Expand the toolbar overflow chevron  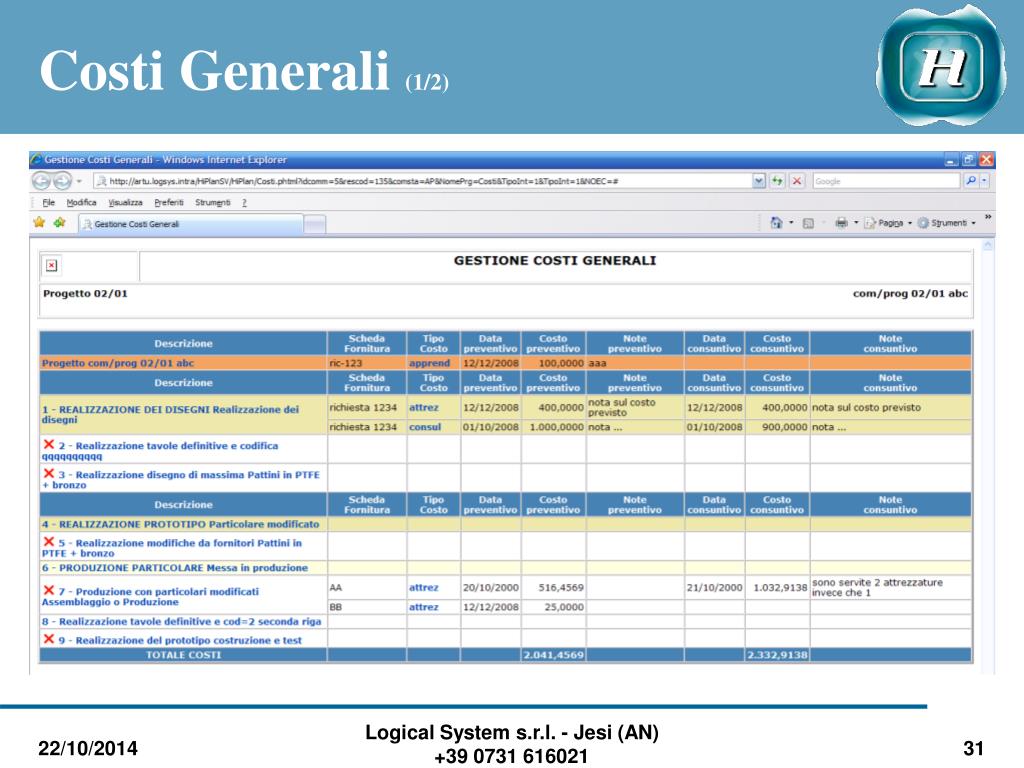[987, 217]
